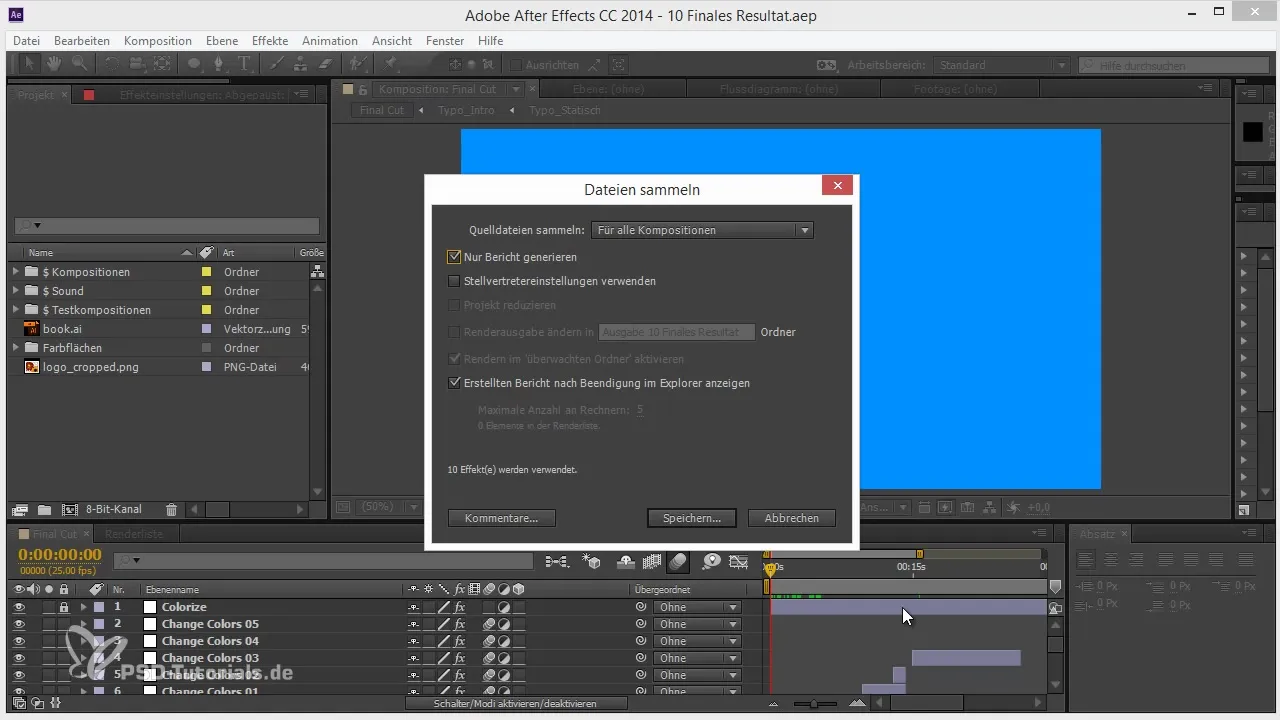Screen dimensions: 1280x720
Task: Open the graph editor icon
Action: (x=739, y=561)
